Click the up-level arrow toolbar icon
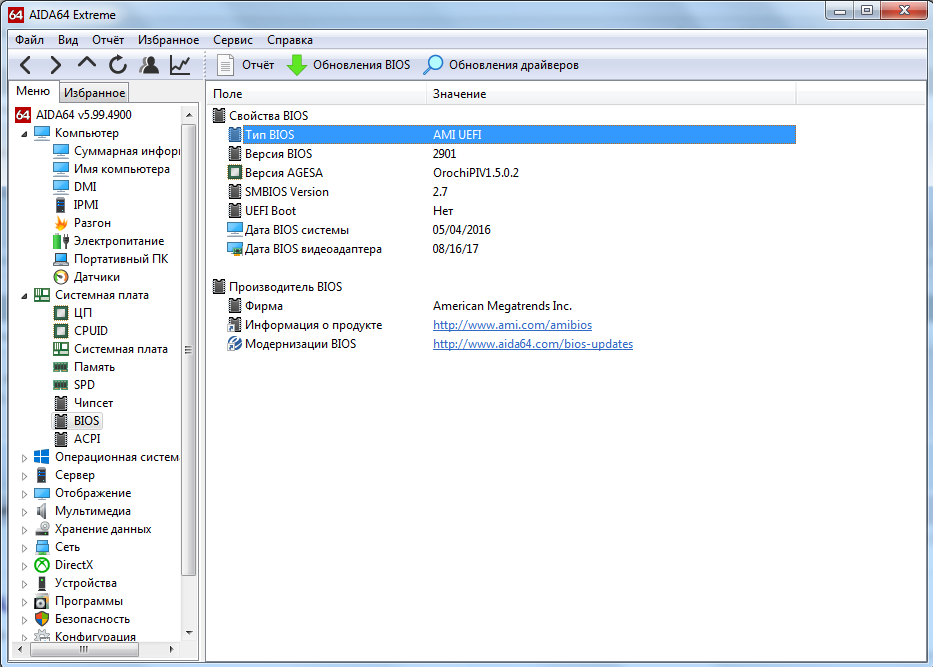933x667 pixels. [87, 64]
